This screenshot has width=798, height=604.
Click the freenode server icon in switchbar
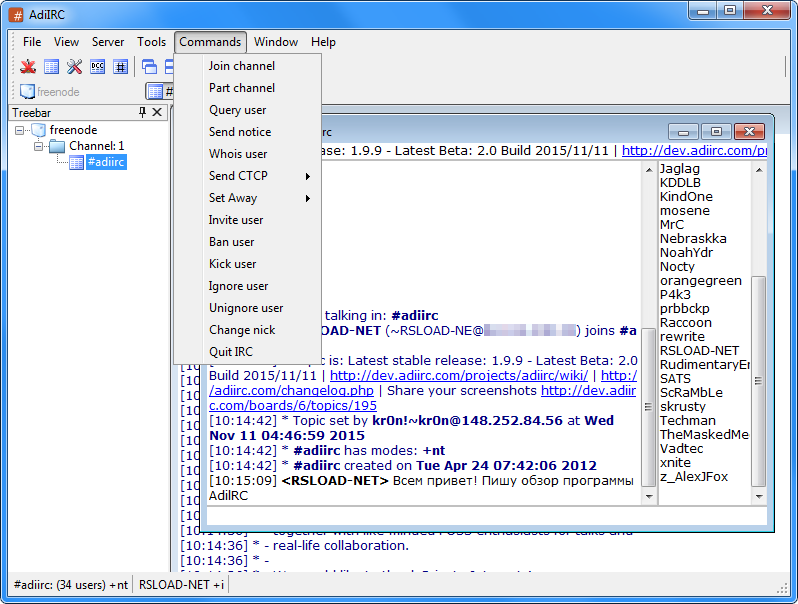click(x=27, y=92)
